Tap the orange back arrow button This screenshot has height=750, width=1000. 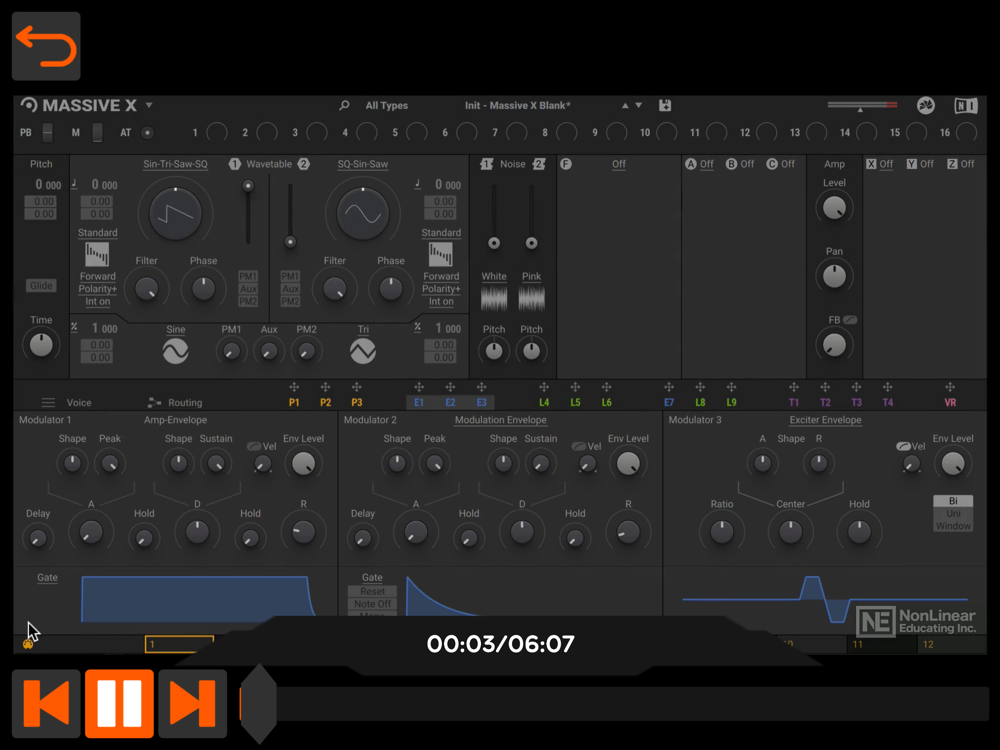coord(46,46)
